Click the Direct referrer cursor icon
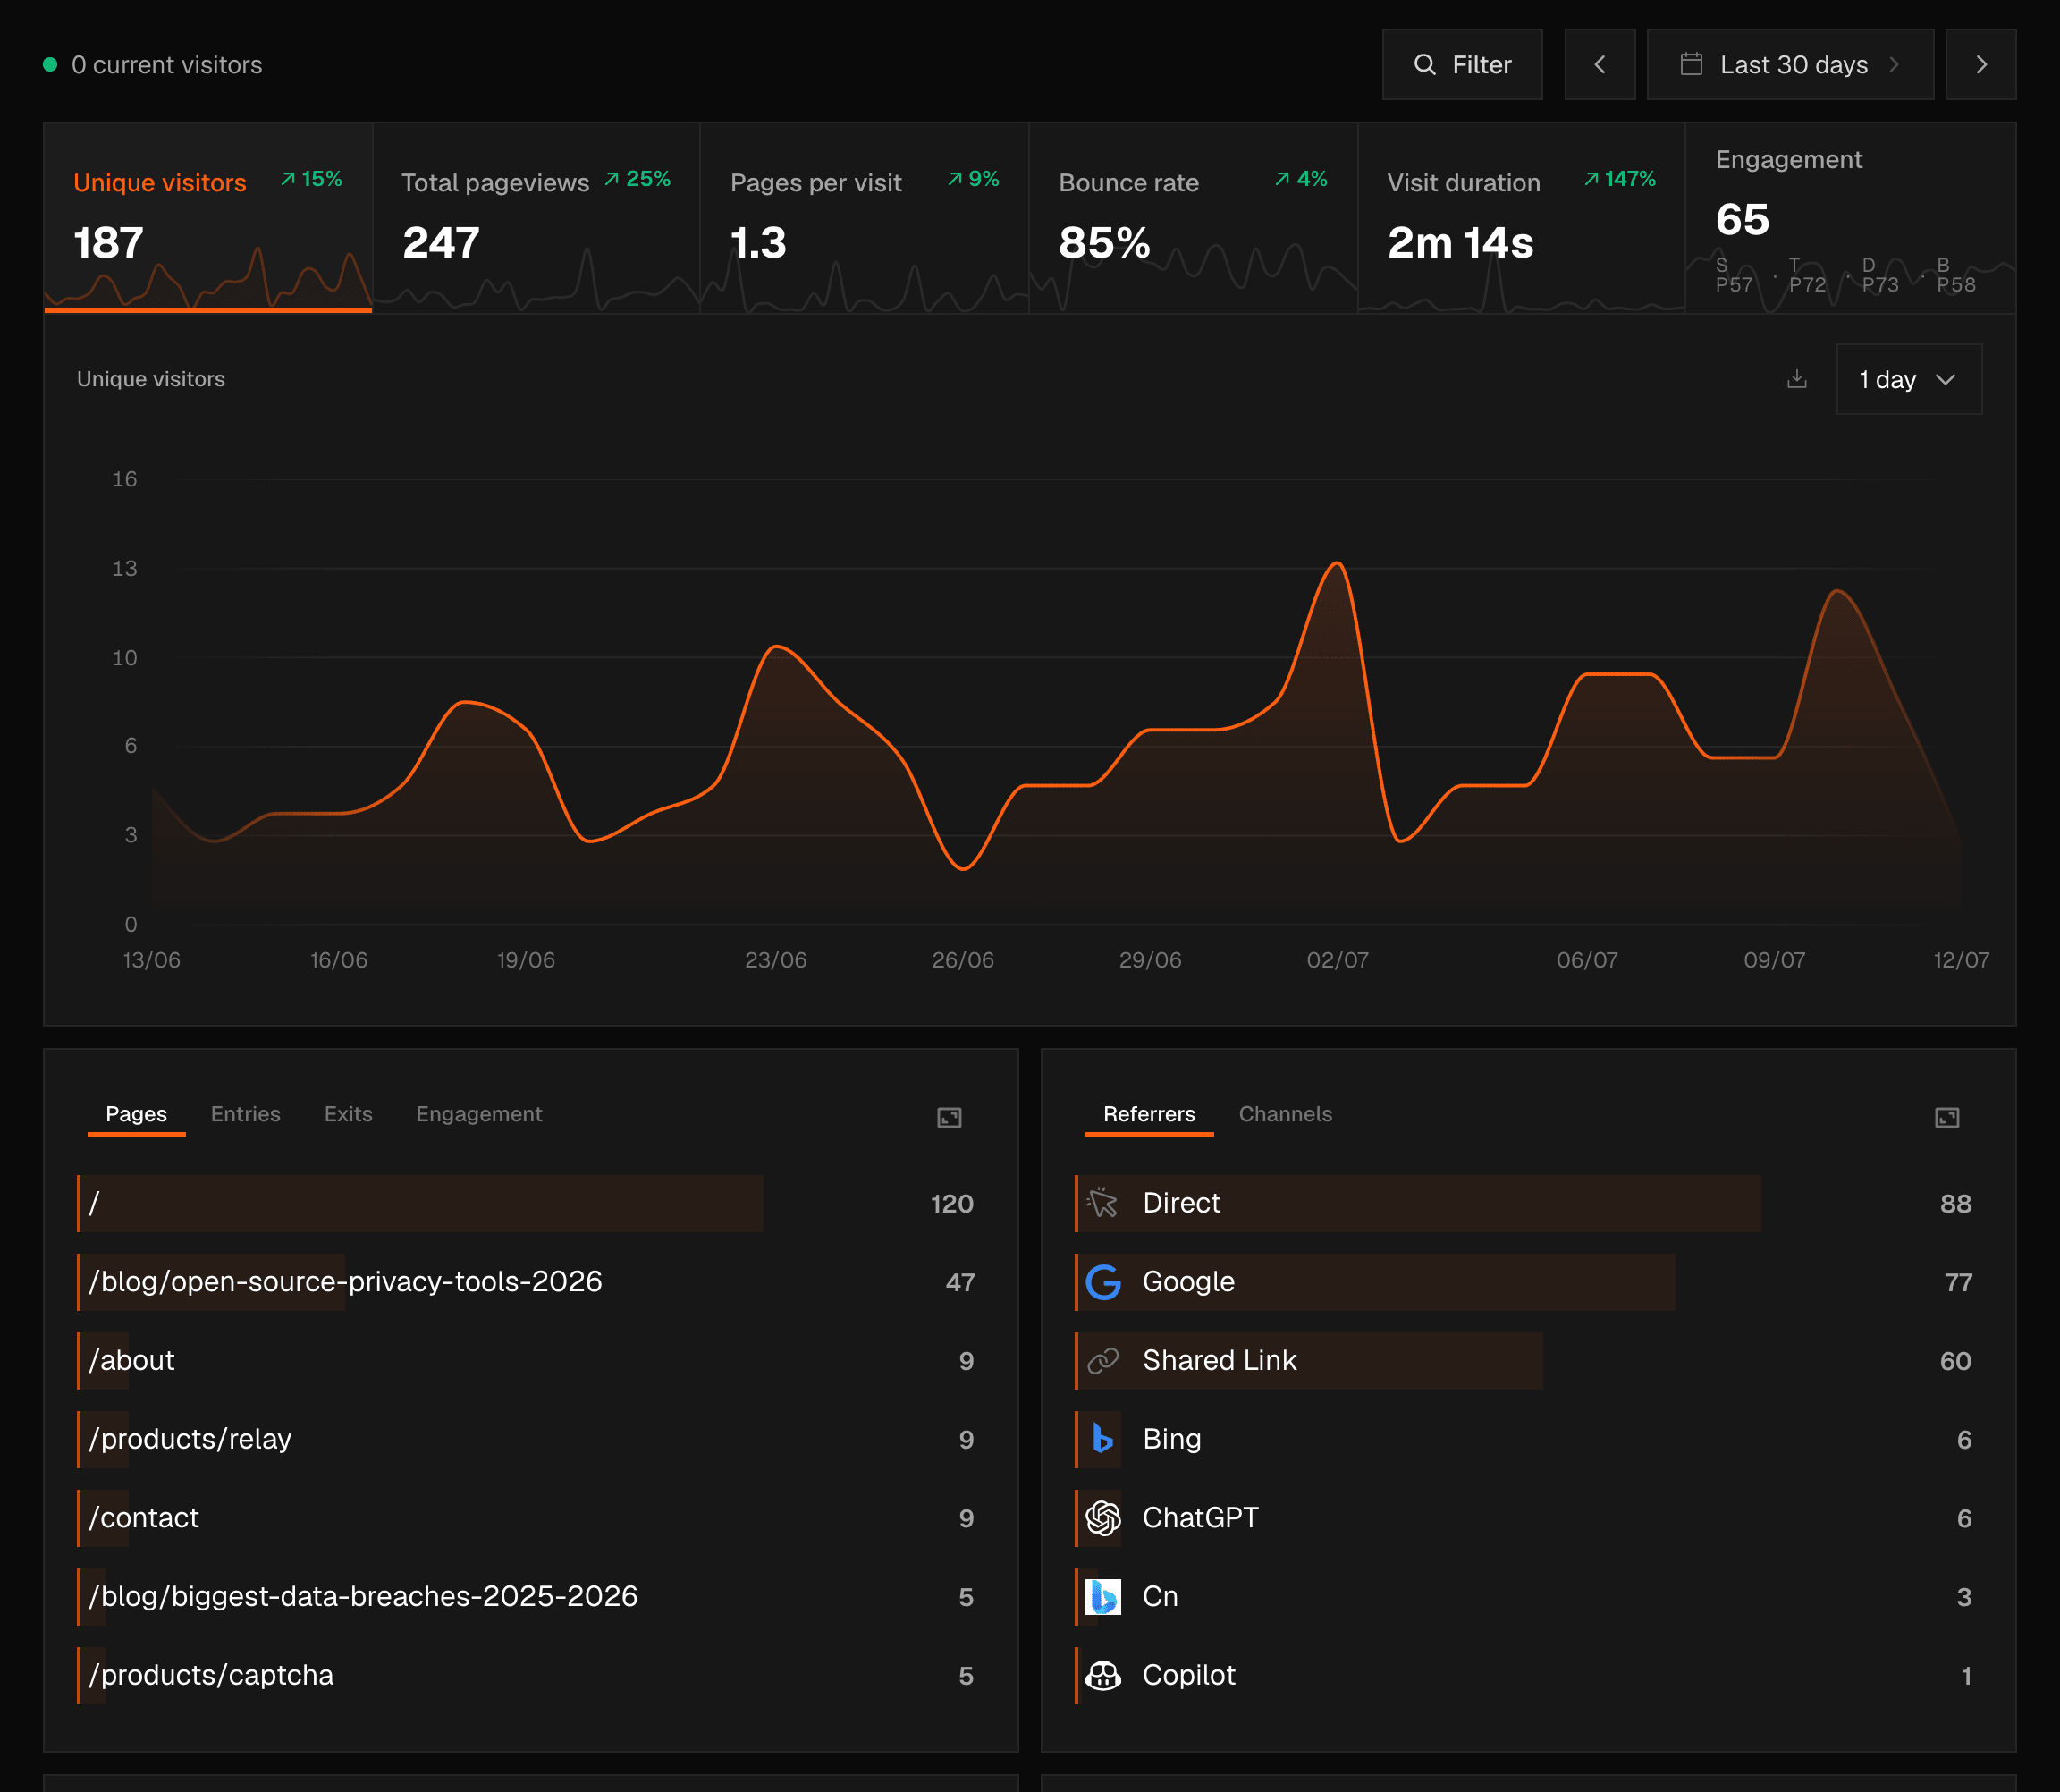 point(1102,1203)
